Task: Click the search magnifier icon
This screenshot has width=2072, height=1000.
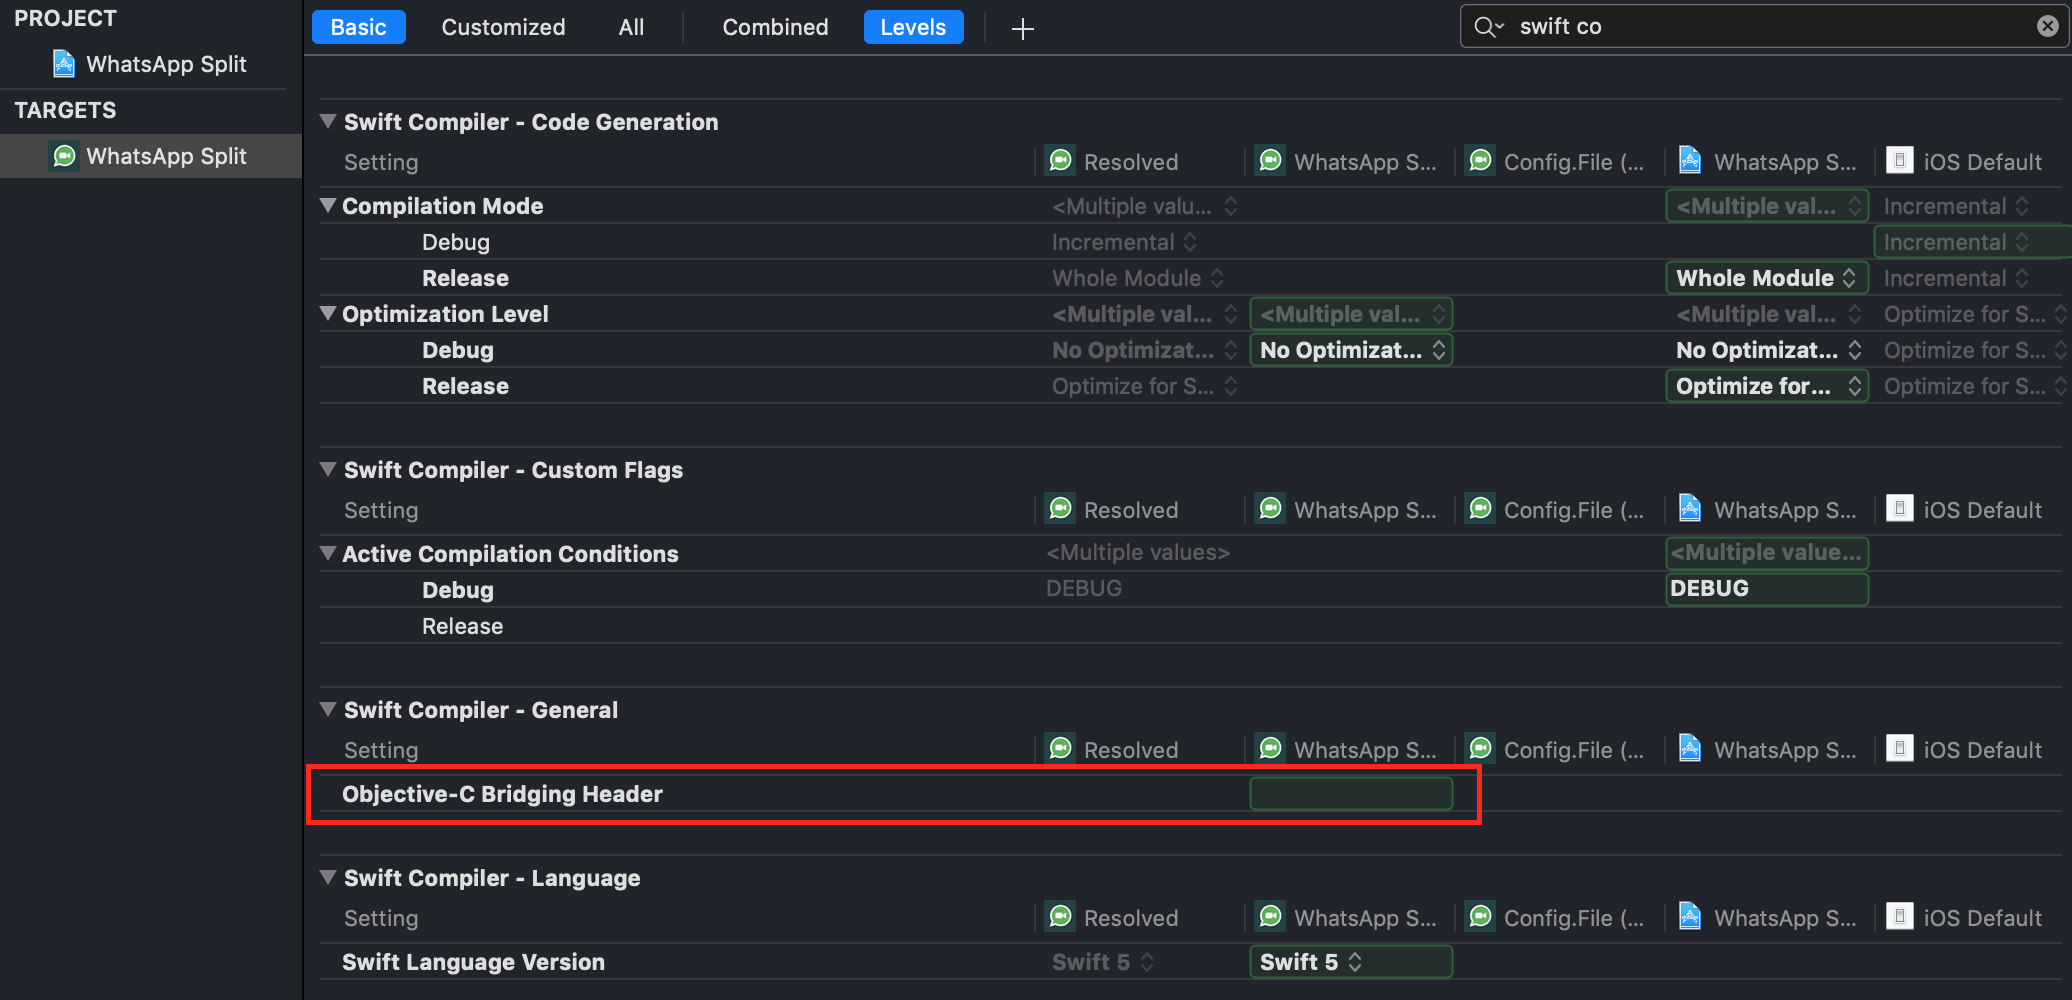Action: [x=1487, y=27]
